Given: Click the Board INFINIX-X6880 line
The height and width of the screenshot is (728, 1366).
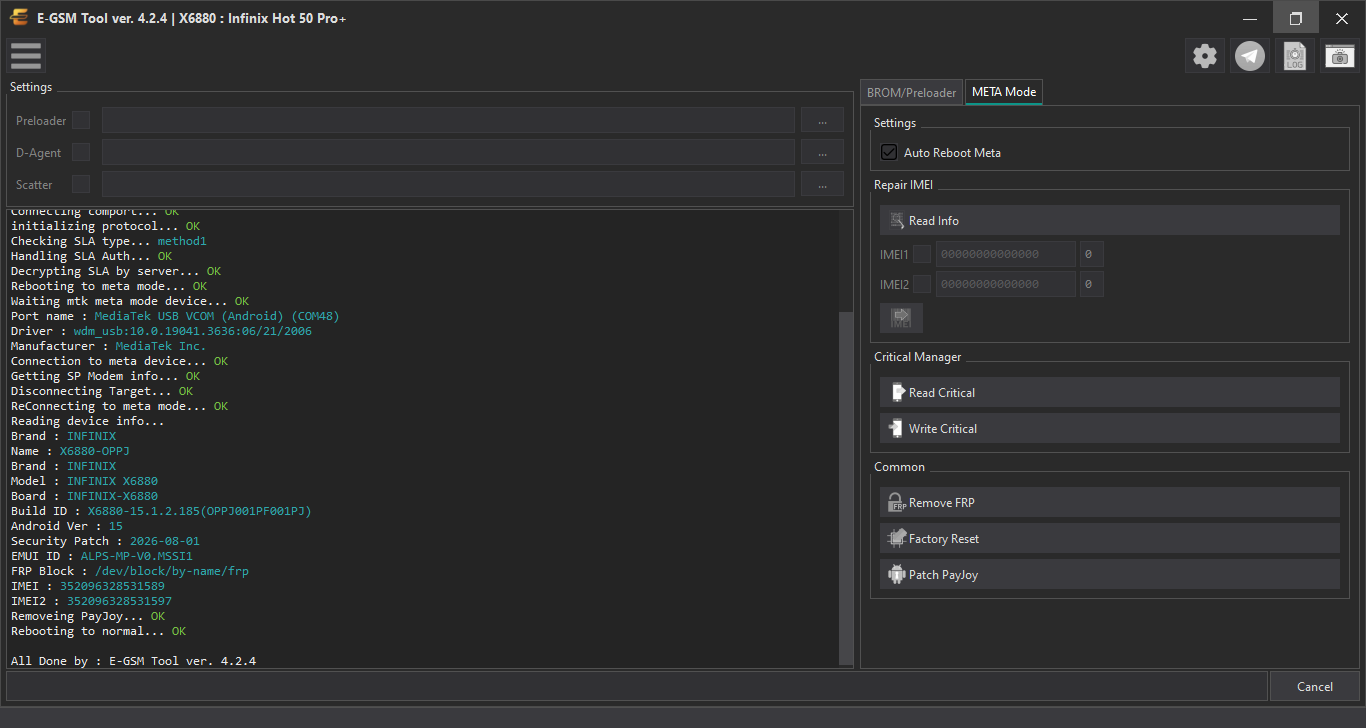Looking at the screenshot, I should (84, 496).
